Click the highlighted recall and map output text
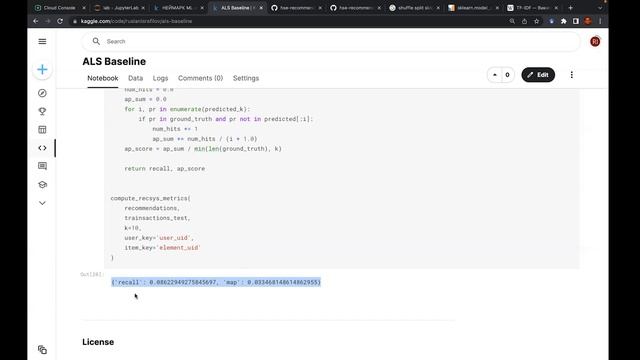The height and width of the screenshot is (360, 640). tap(216, 282)
